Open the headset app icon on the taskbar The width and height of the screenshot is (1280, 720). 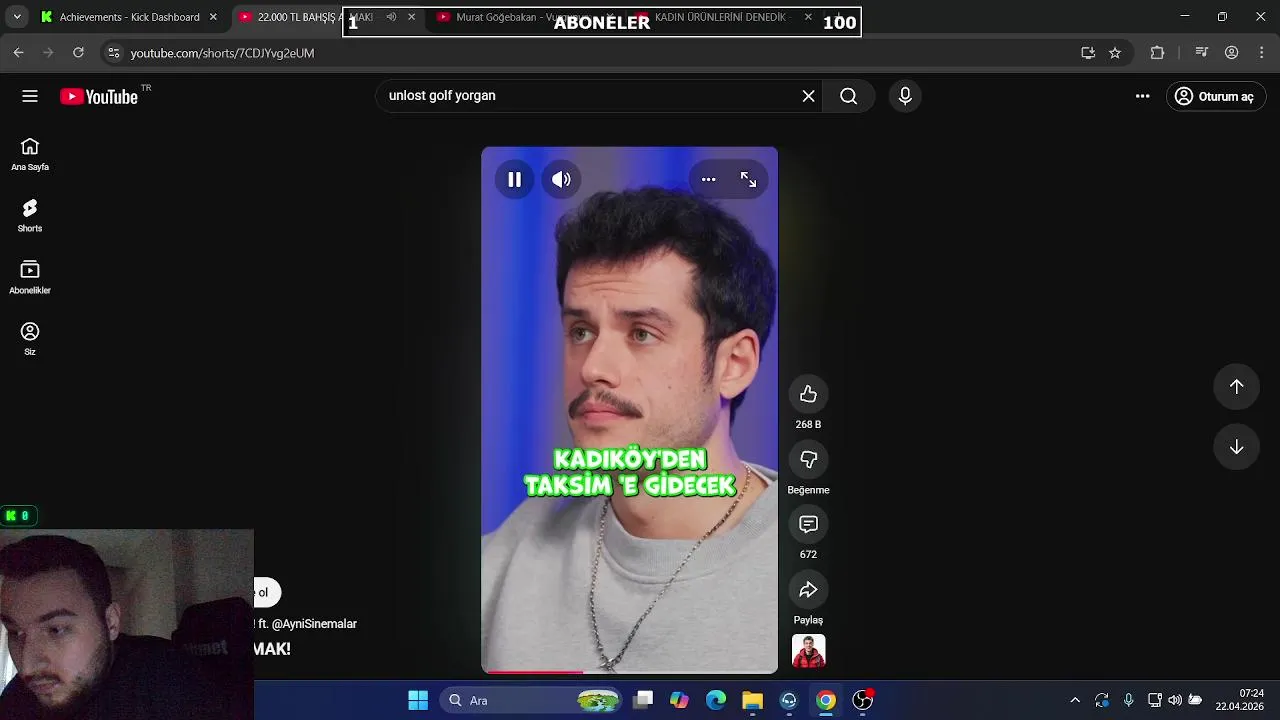point(789,700)
